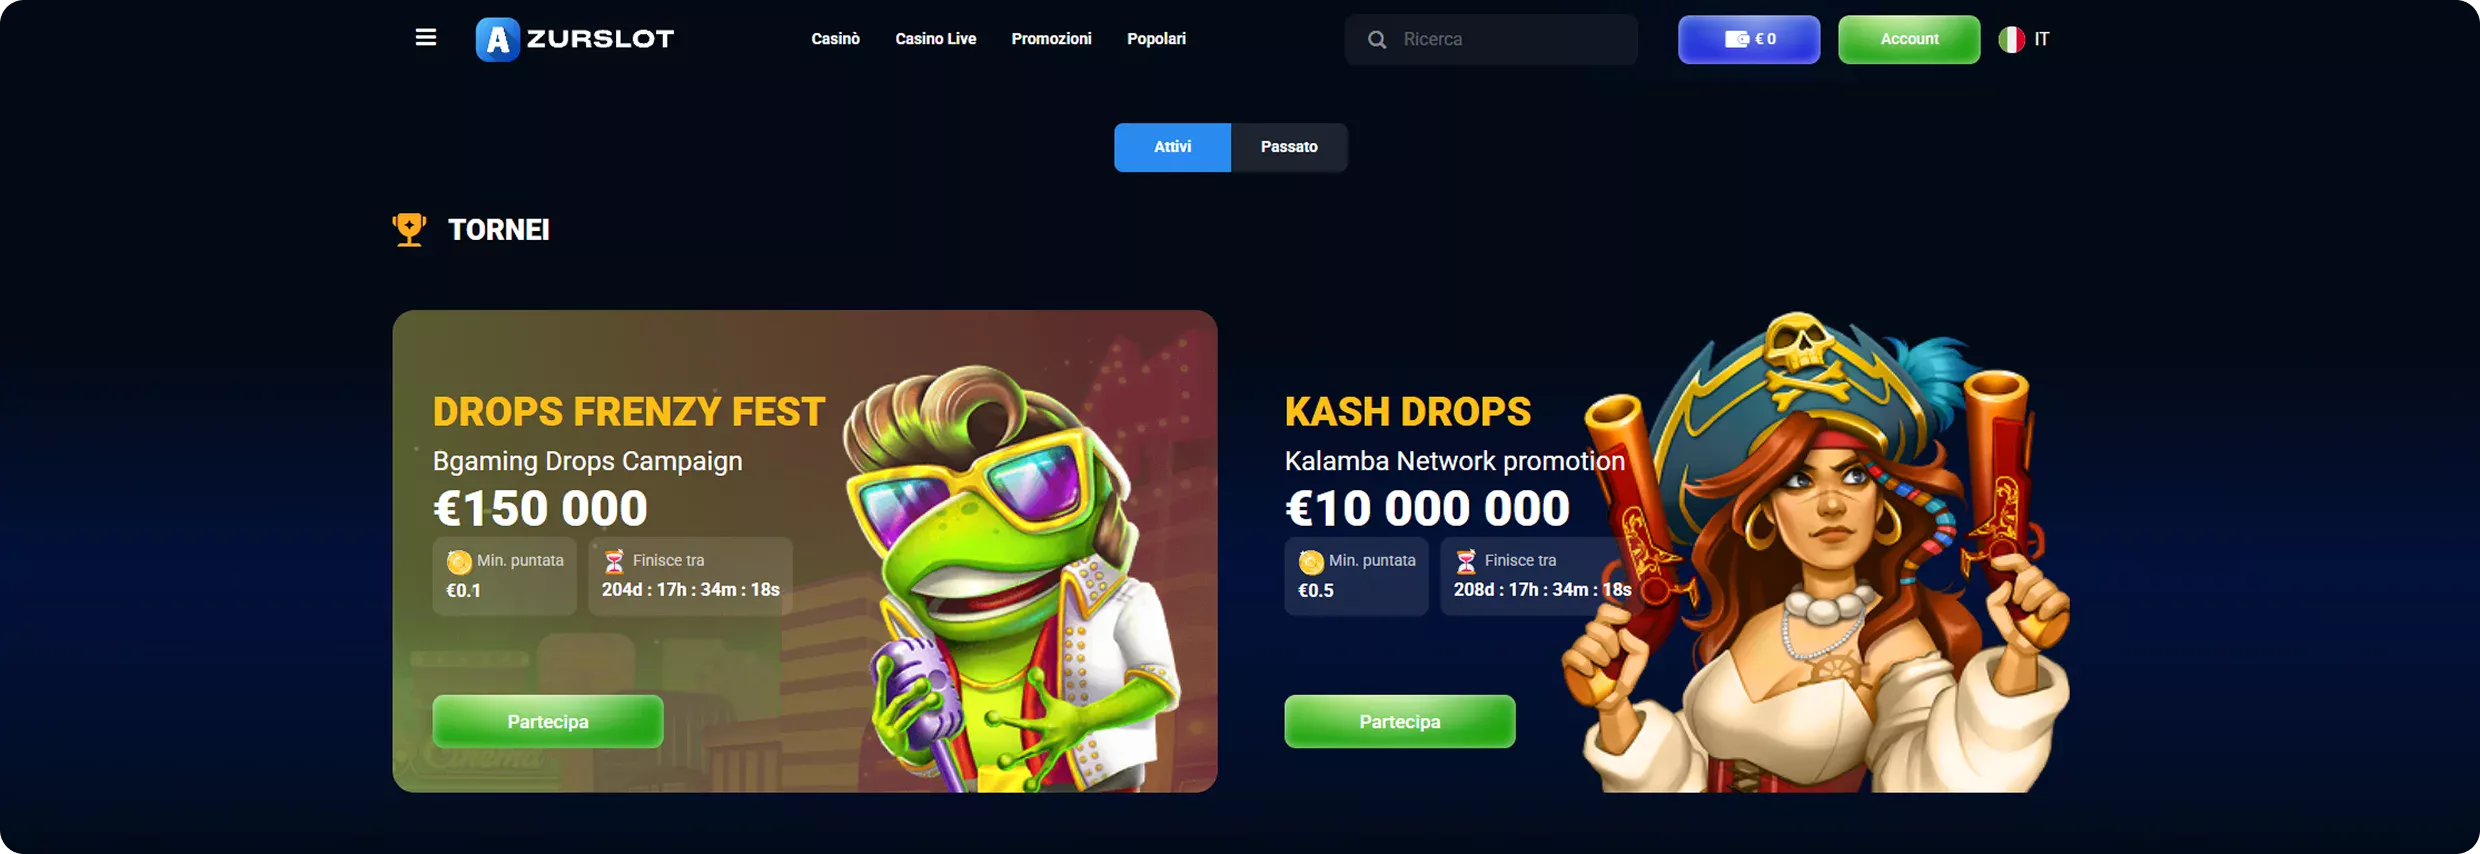The height and width of the screenshot is (854, 2480).
Task: Open the Casinò menu item
Action: click(835, 39)
